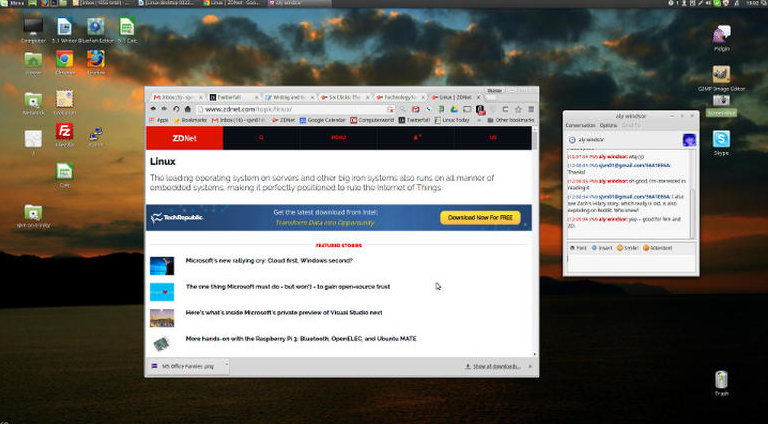Switch to the Inbox Gmail tab
The height and width of the screenshot is (424, 768).
[177, 97]
